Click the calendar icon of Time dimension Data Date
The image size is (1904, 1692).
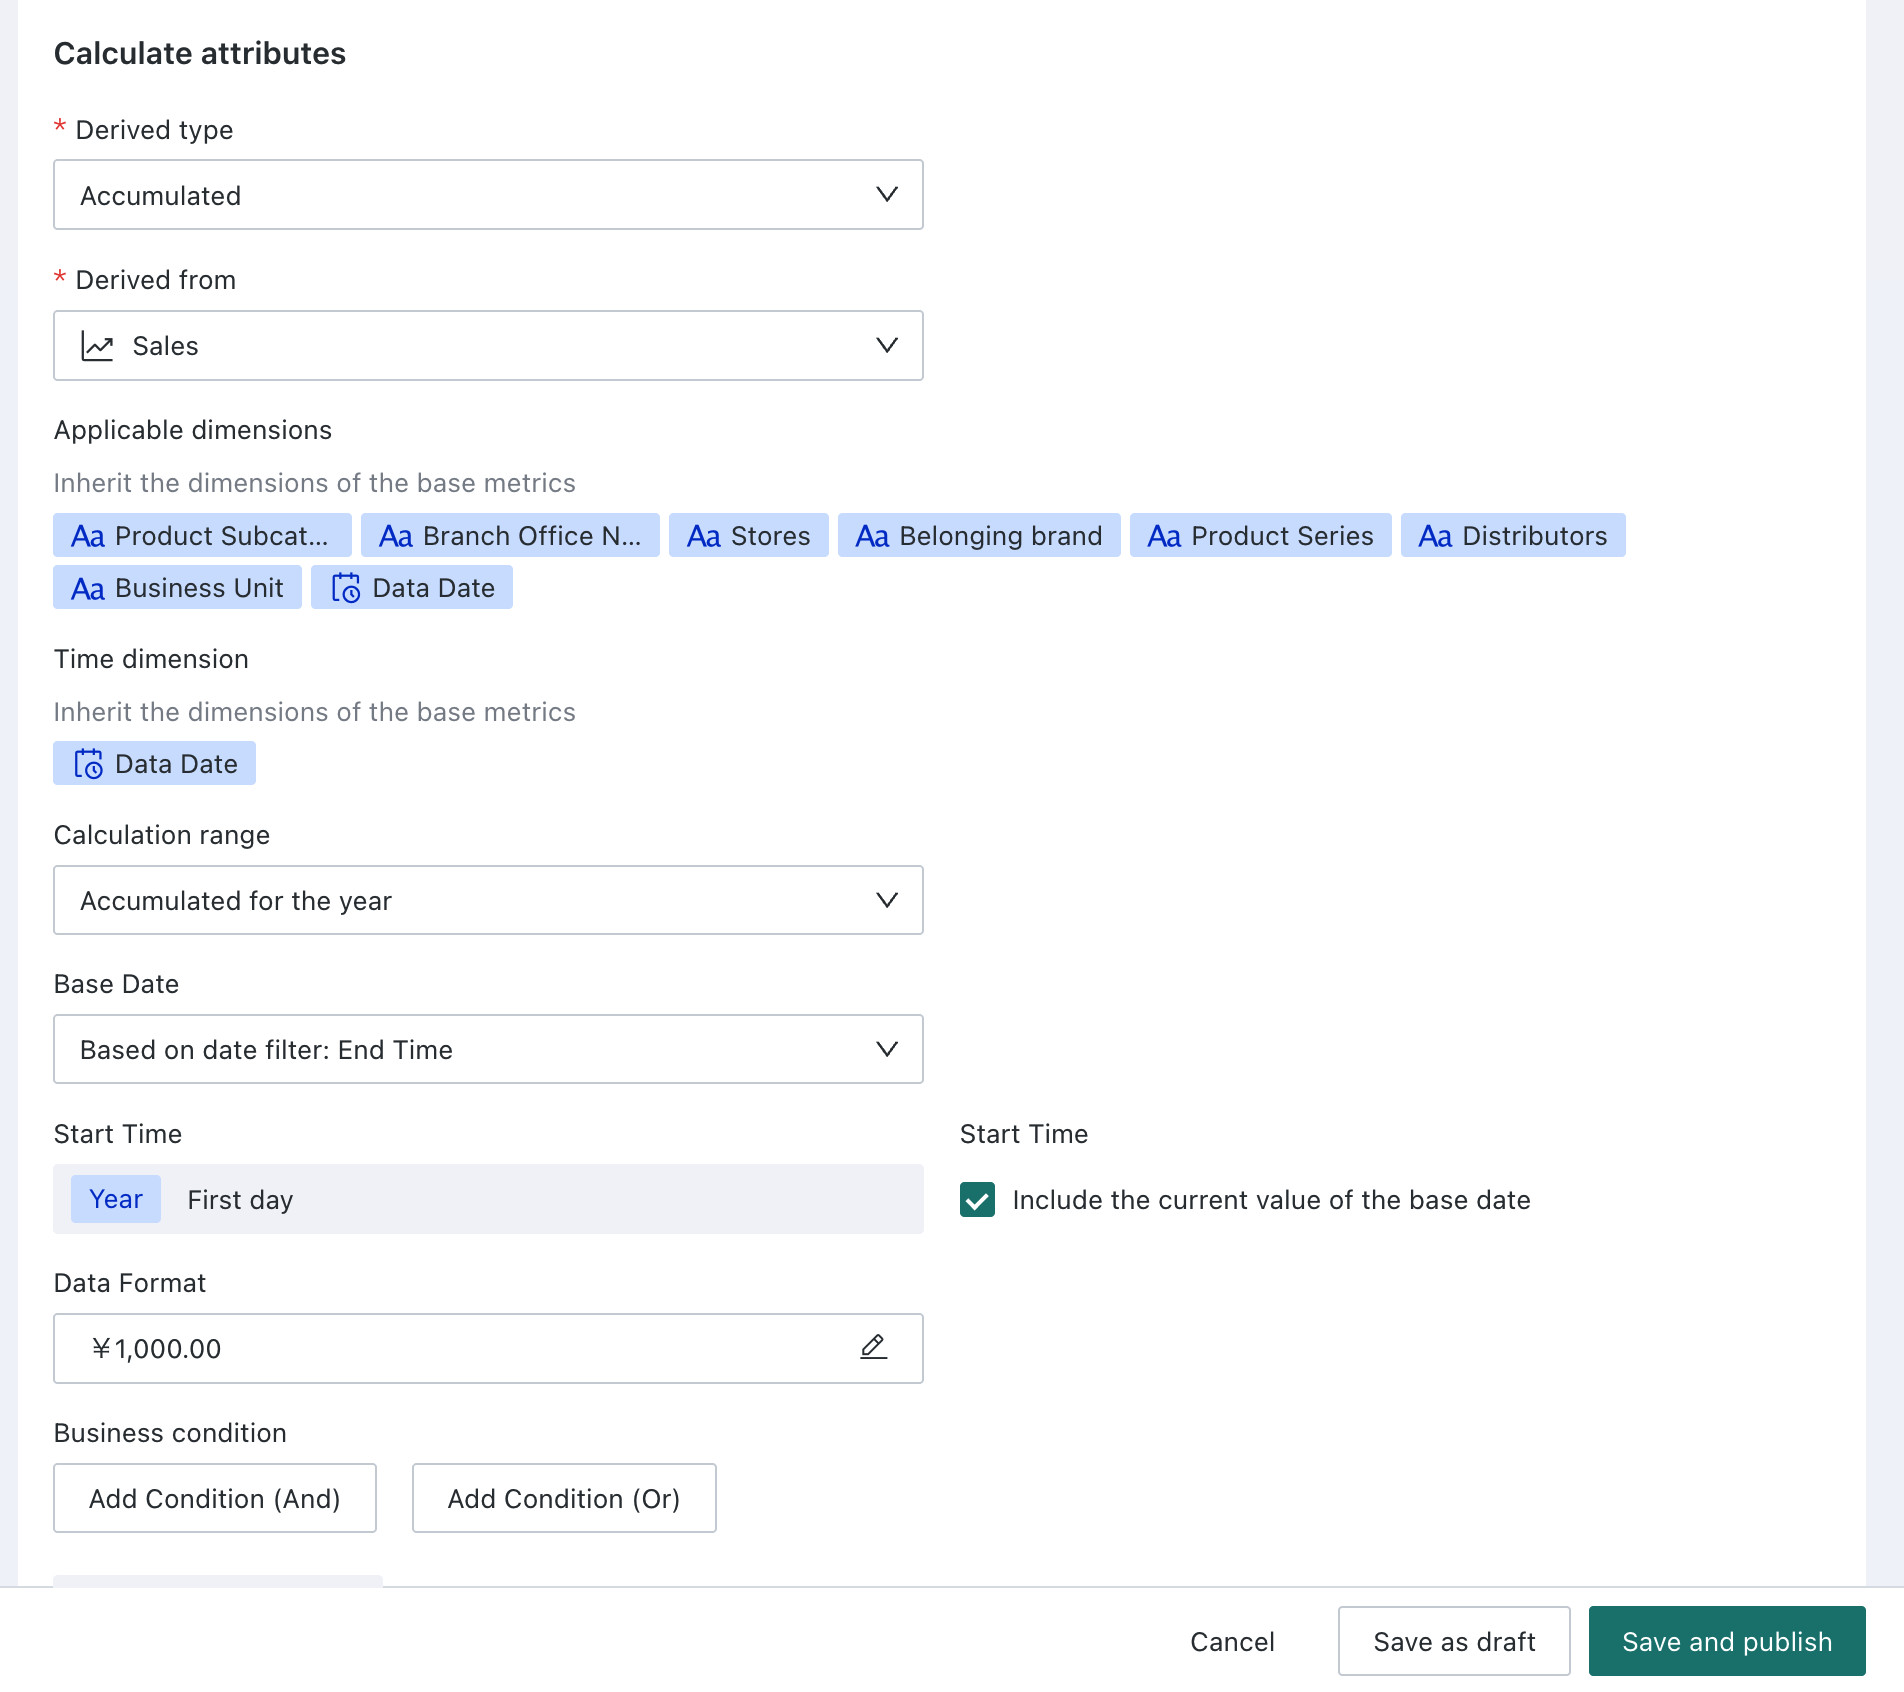pyautogui.click(x=88, y=764)
